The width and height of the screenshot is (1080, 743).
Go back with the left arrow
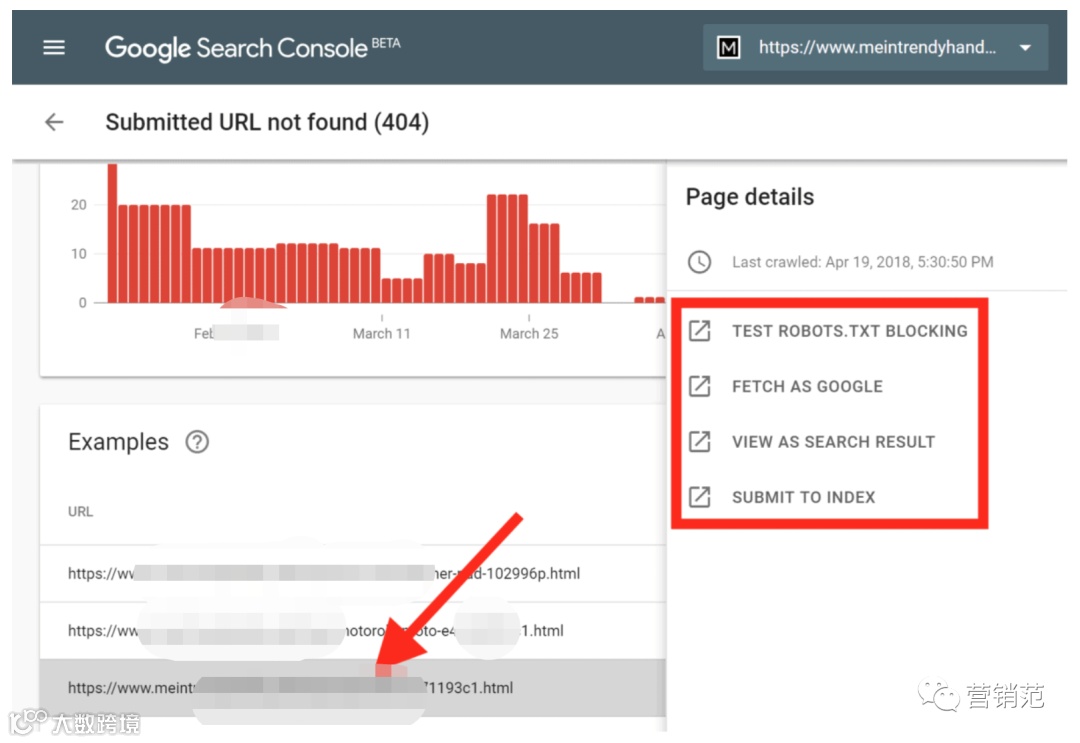pos(54,122)
